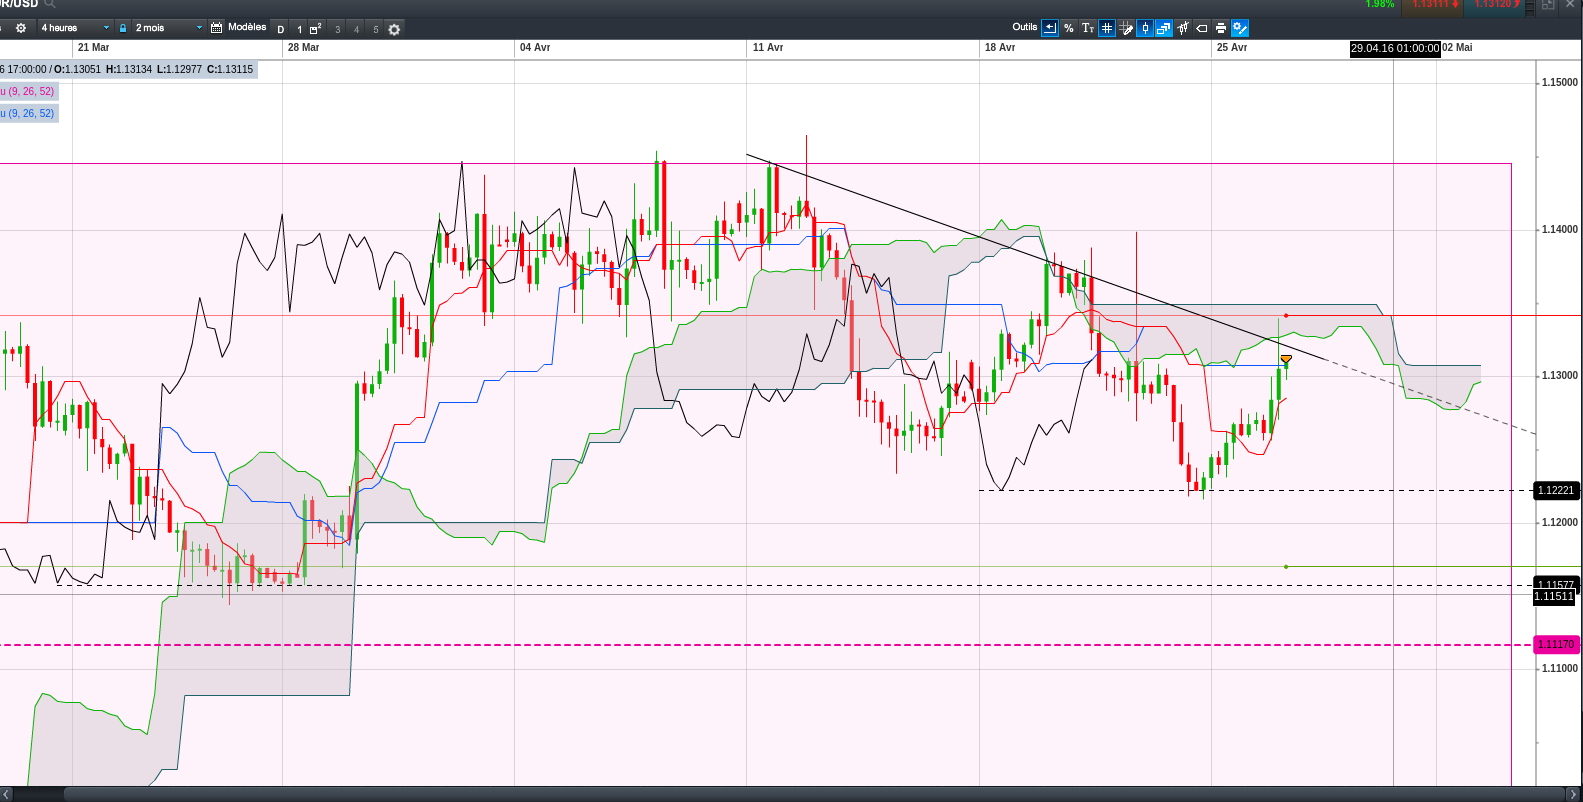Expand the '2 mois' period dropdown
The image size is (1583, 802).
coord(168,28)
